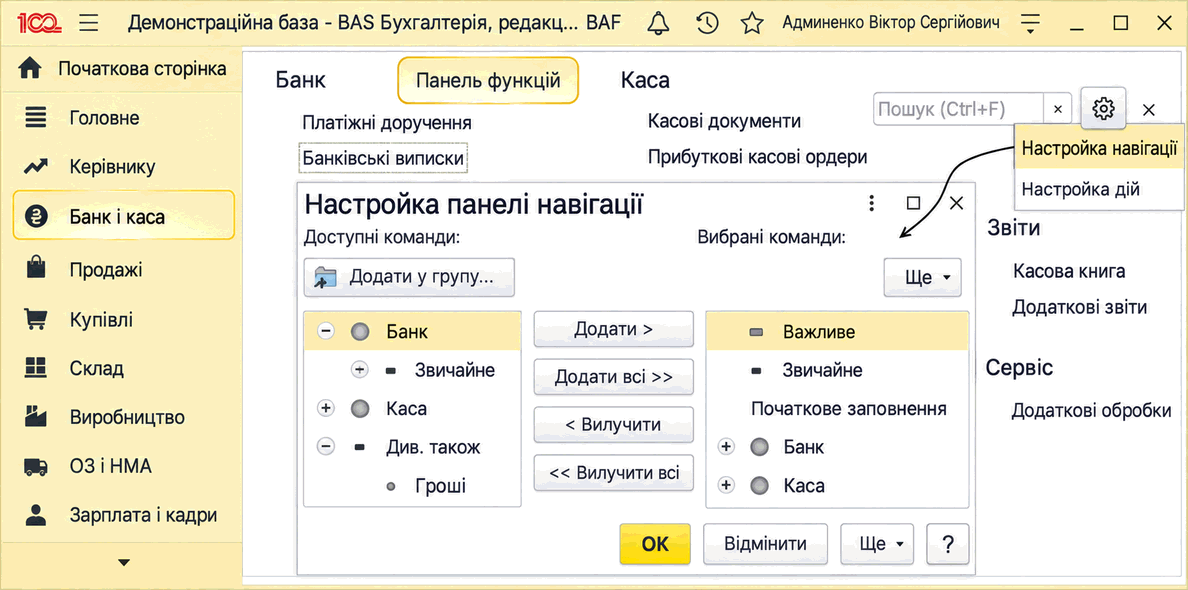Click the home icon for Початкова сторінка
The width and height of the screenshot is (1188, 590).
click(30, 69)
